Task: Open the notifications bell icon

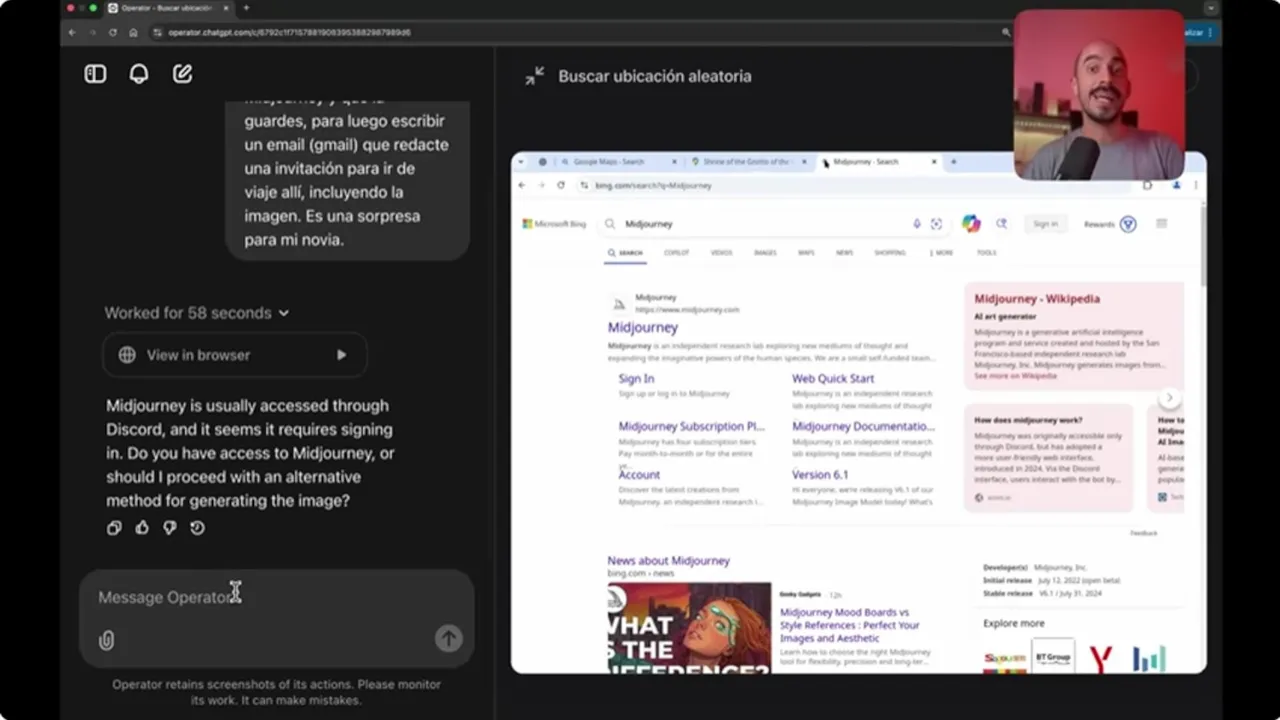Action: pyautogui.click(x=139, y=74)
